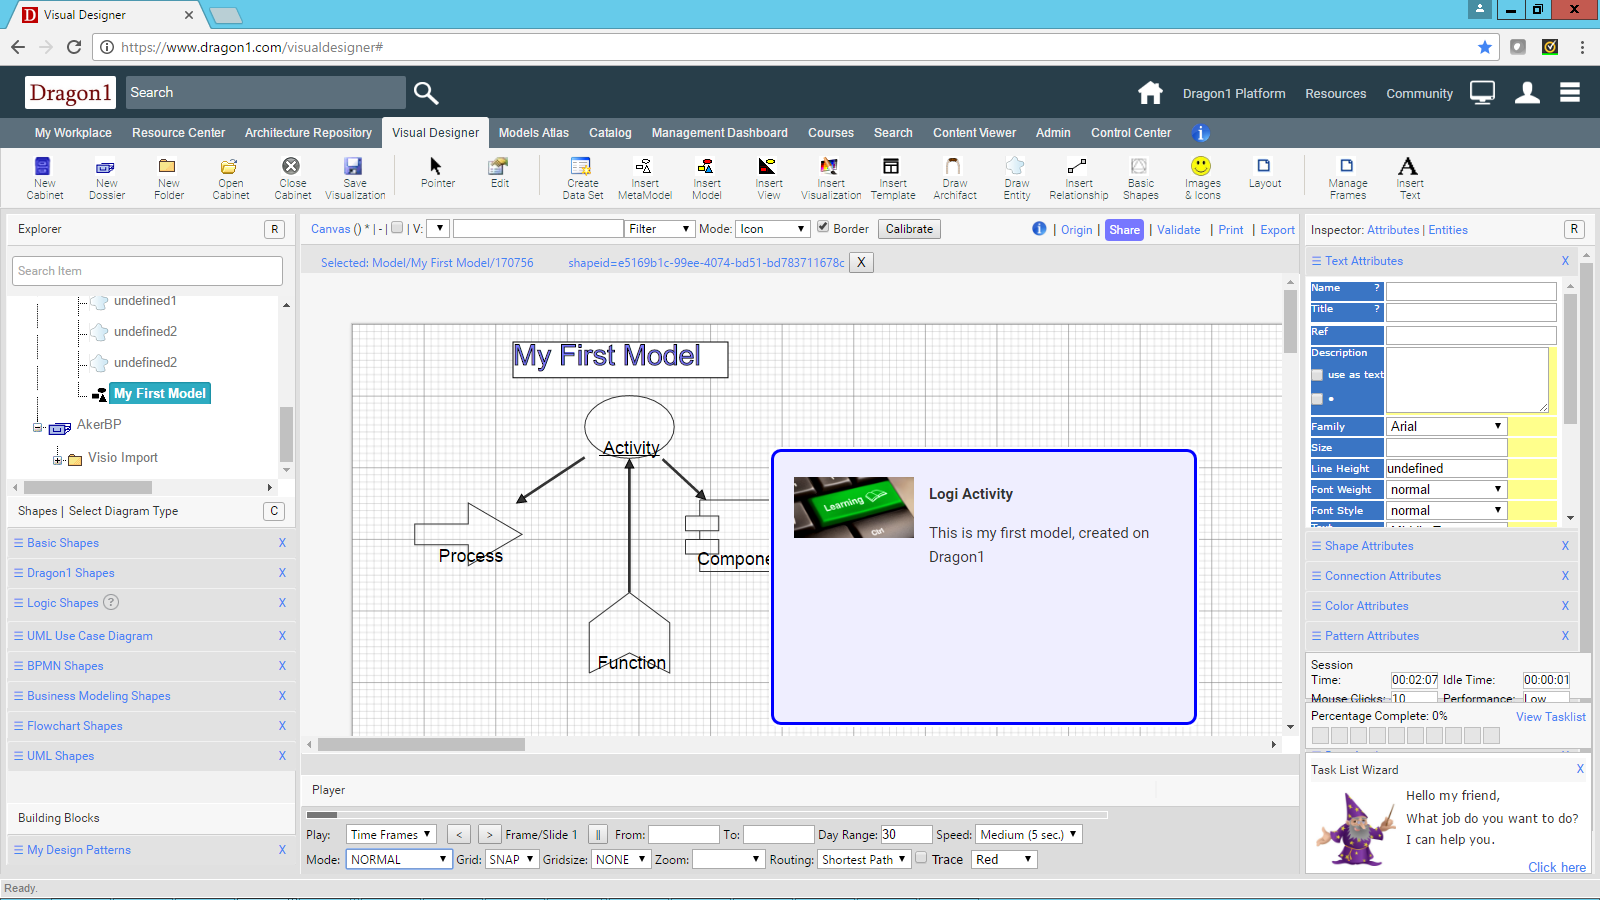The height and width of the screenshot is (900, 1600).
Task: Open the View Tasklist link
Action: coord(1550,717)
